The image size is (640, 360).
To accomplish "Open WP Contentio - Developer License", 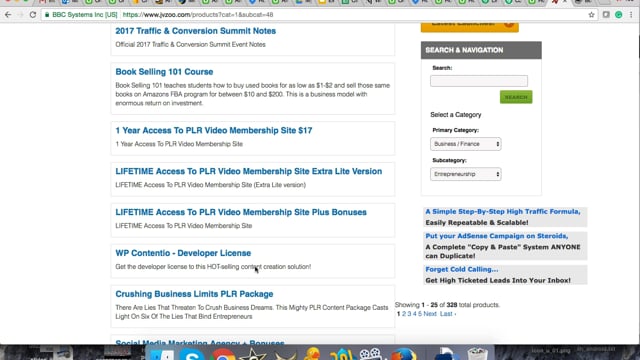I will (183, 253).
